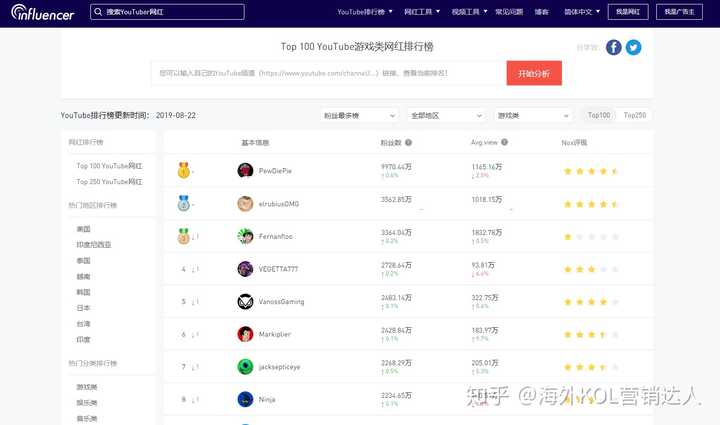The image size is (720, 425).
Task: Share on Twitter icon
Action: pyautogui.click(x=633, y=47)
